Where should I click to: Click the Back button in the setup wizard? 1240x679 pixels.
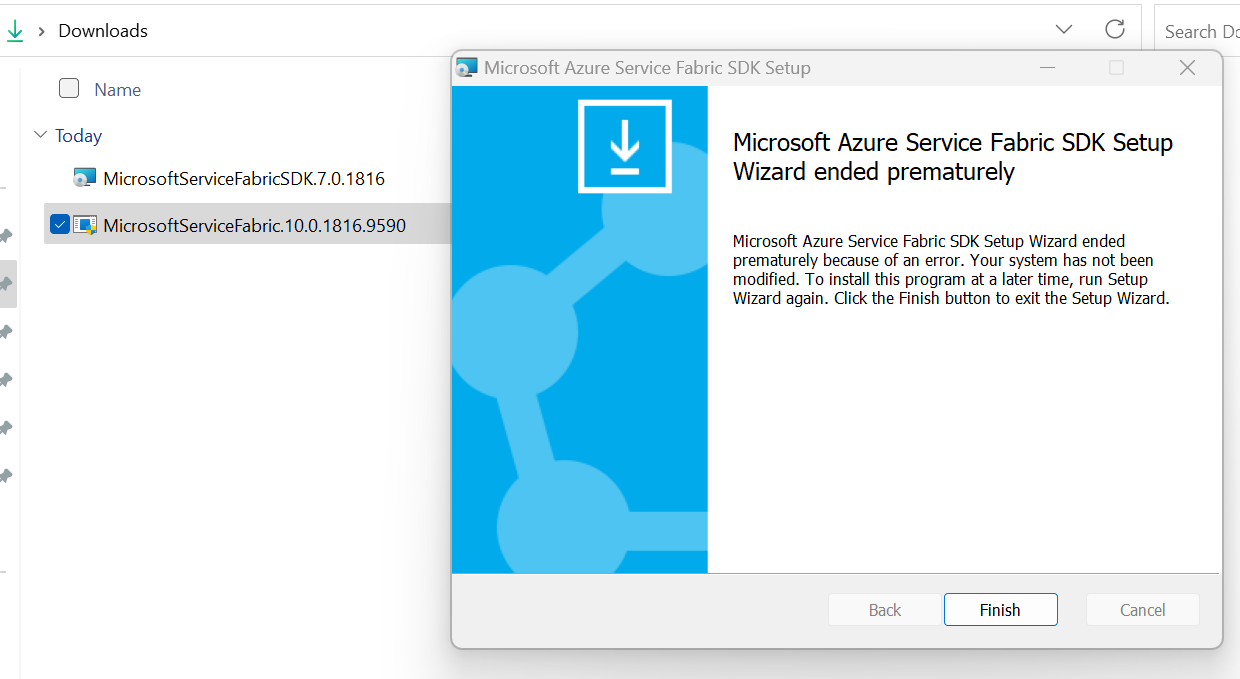tap(884, 610)
